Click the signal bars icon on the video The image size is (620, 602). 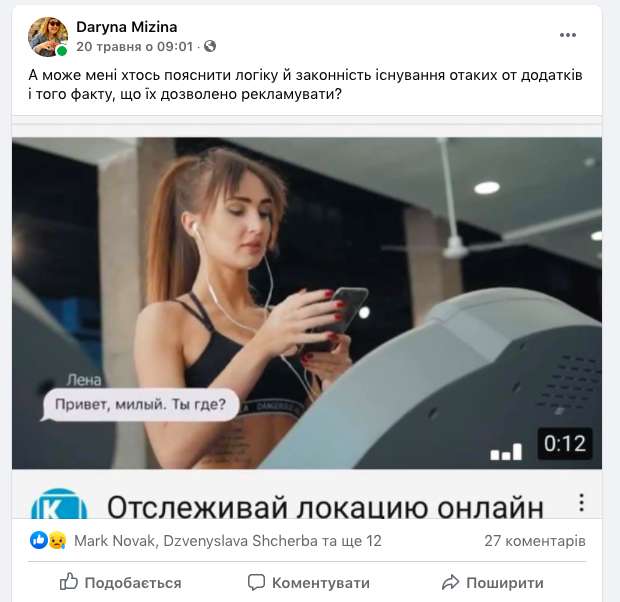click(506, 451)
